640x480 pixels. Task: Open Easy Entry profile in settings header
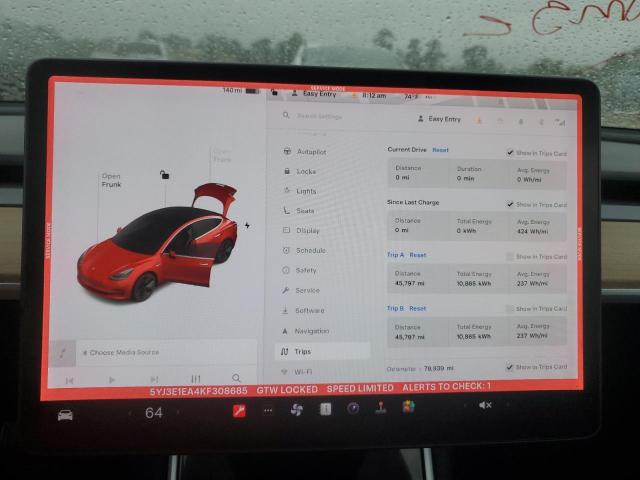[439, 119]
